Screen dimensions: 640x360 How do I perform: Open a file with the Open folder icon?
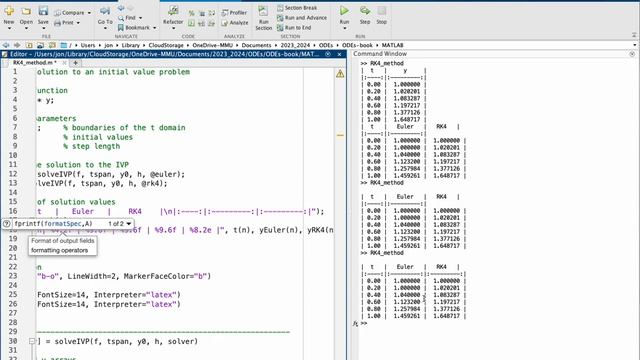(26, 11)
